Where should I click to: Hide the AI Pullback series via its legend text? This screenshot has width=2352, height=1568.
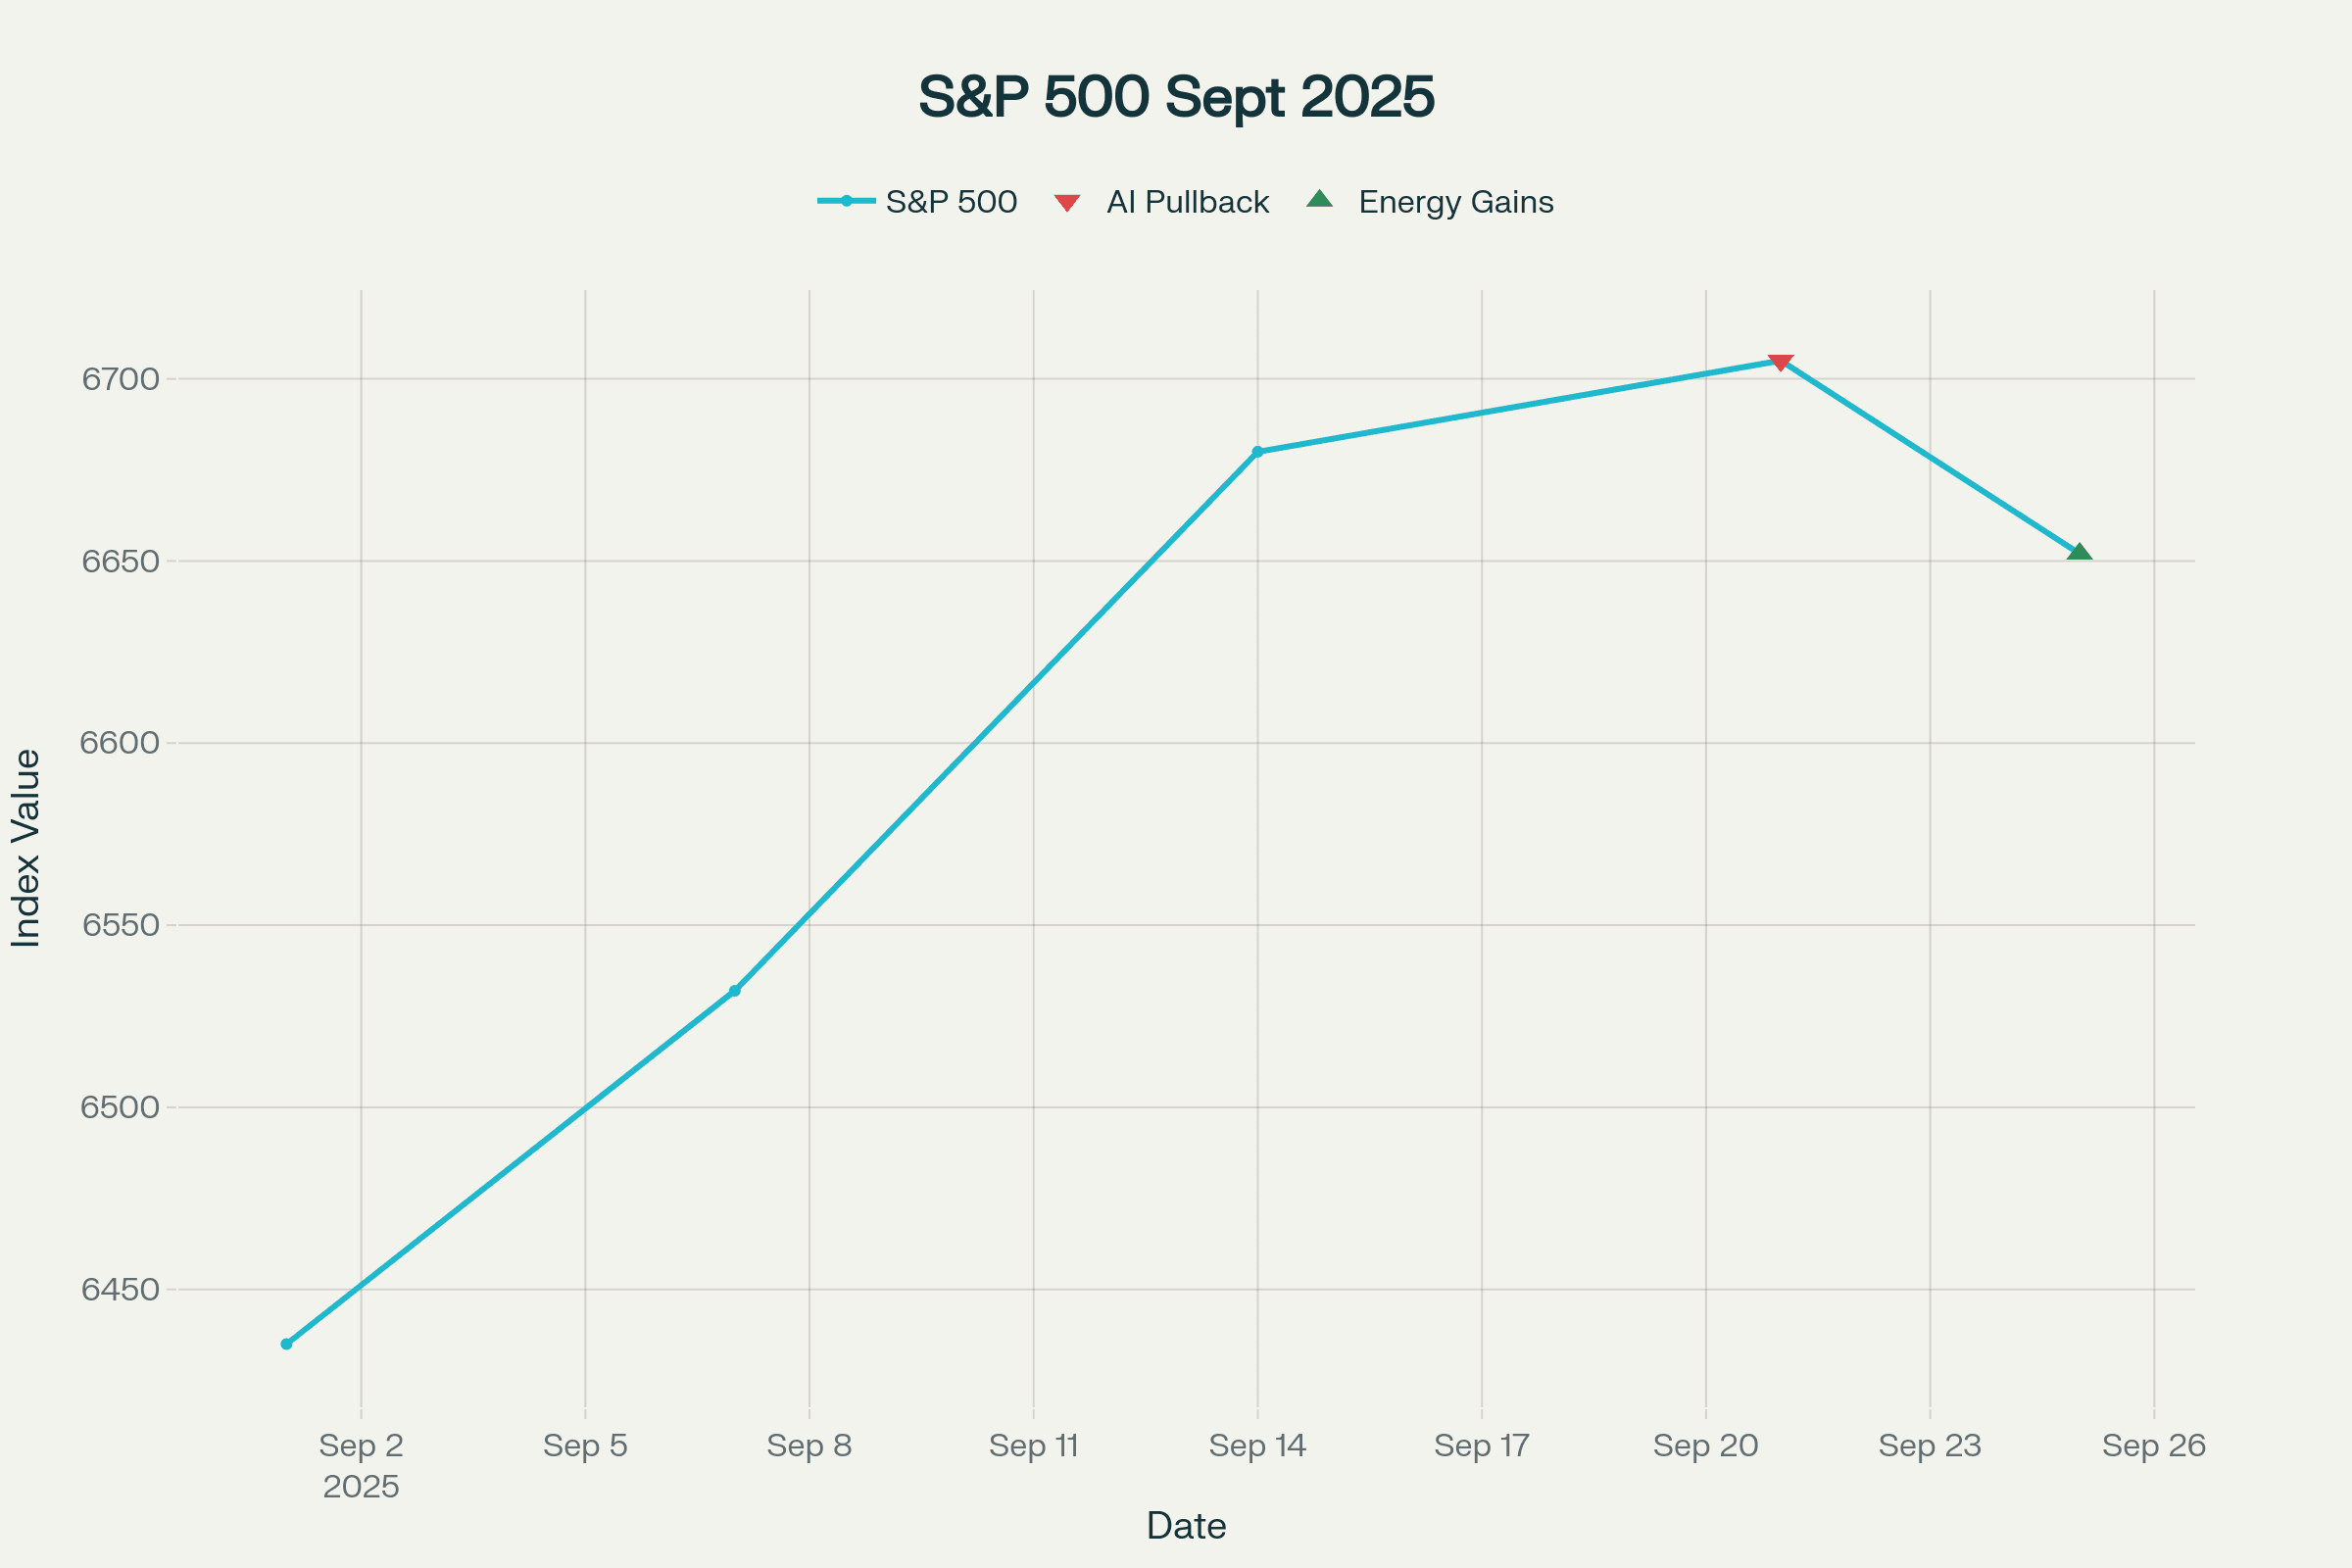pyautogui.click(x=1187, y=202)
